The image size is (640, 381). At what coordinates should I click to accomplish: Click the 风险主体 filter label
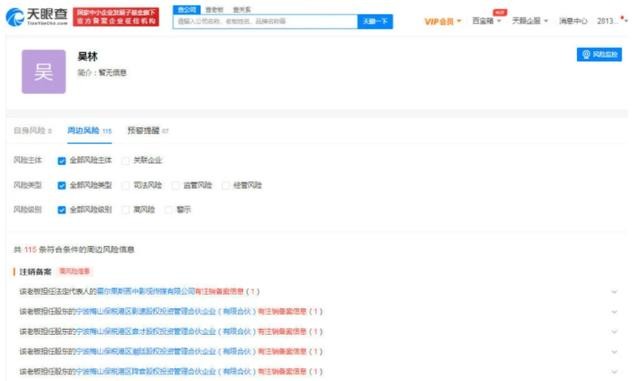[28, 160]
